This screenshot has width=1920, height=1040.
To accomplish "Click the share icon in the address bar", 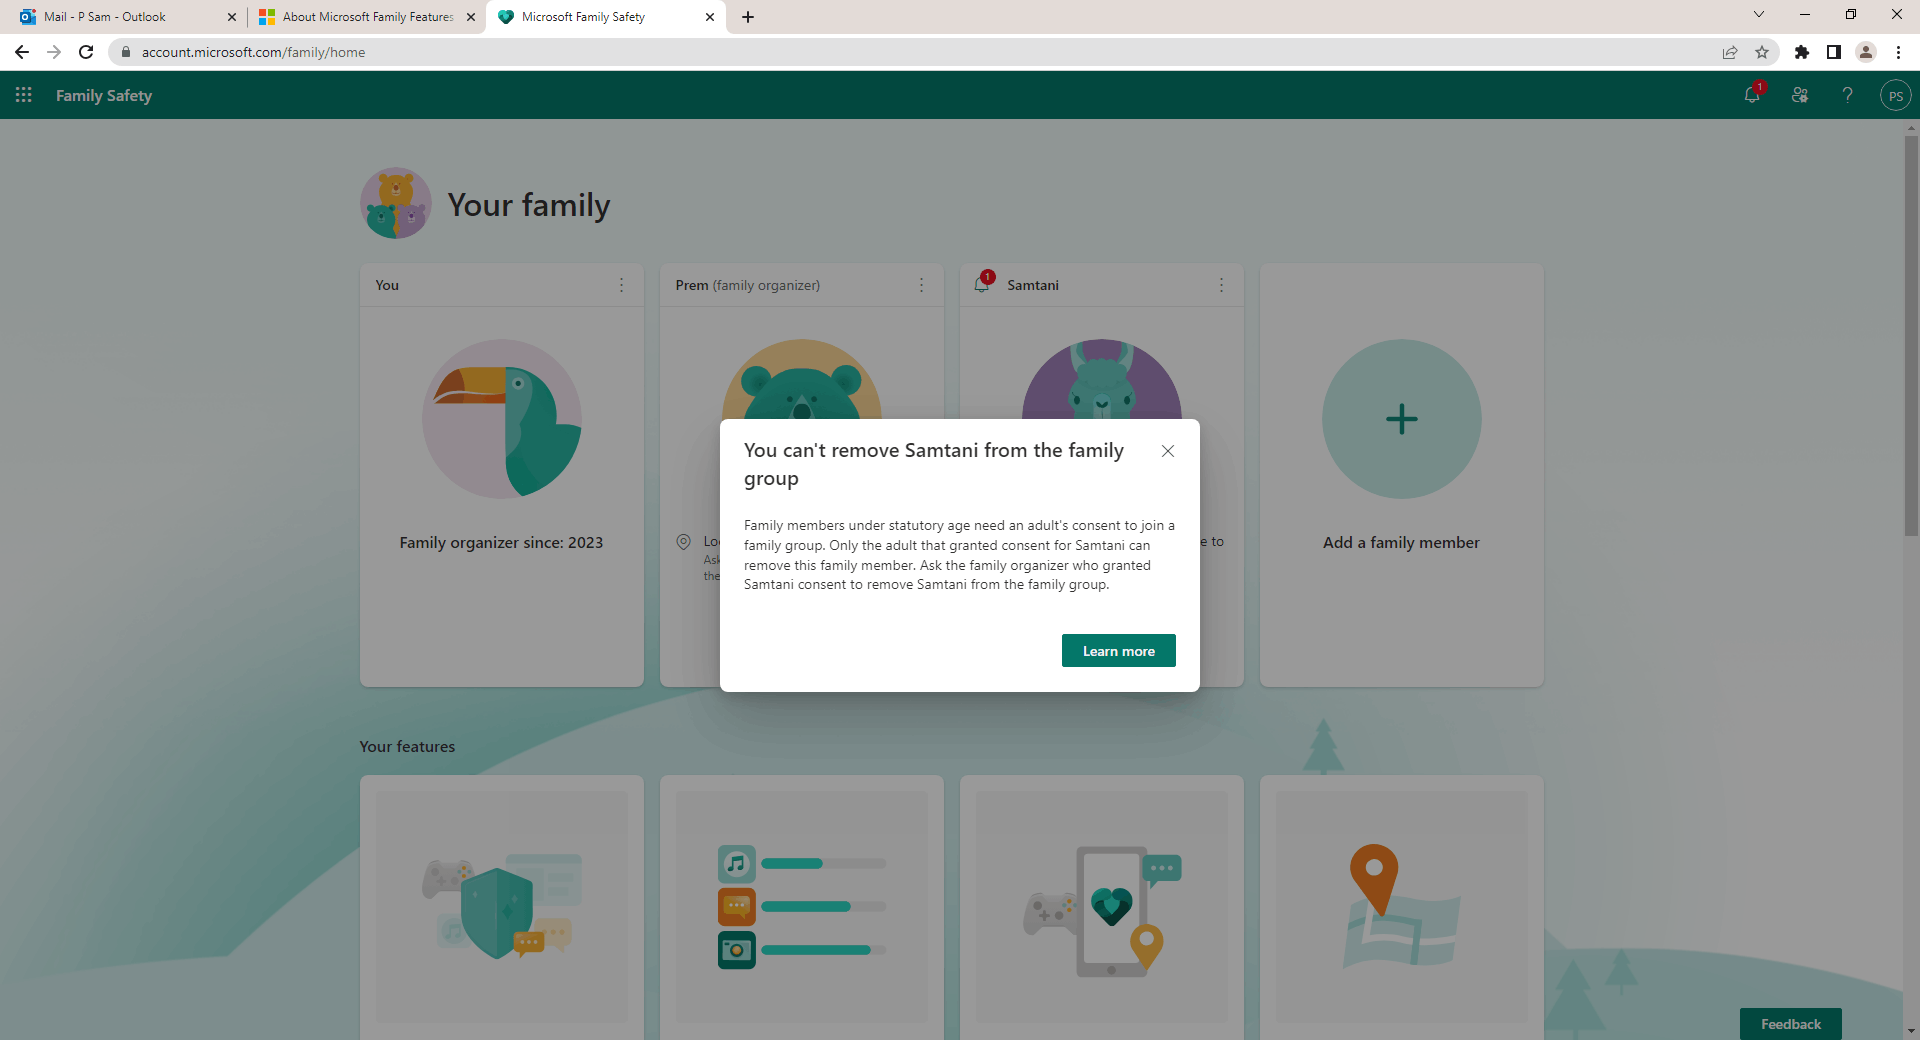I will [1730, 52].
